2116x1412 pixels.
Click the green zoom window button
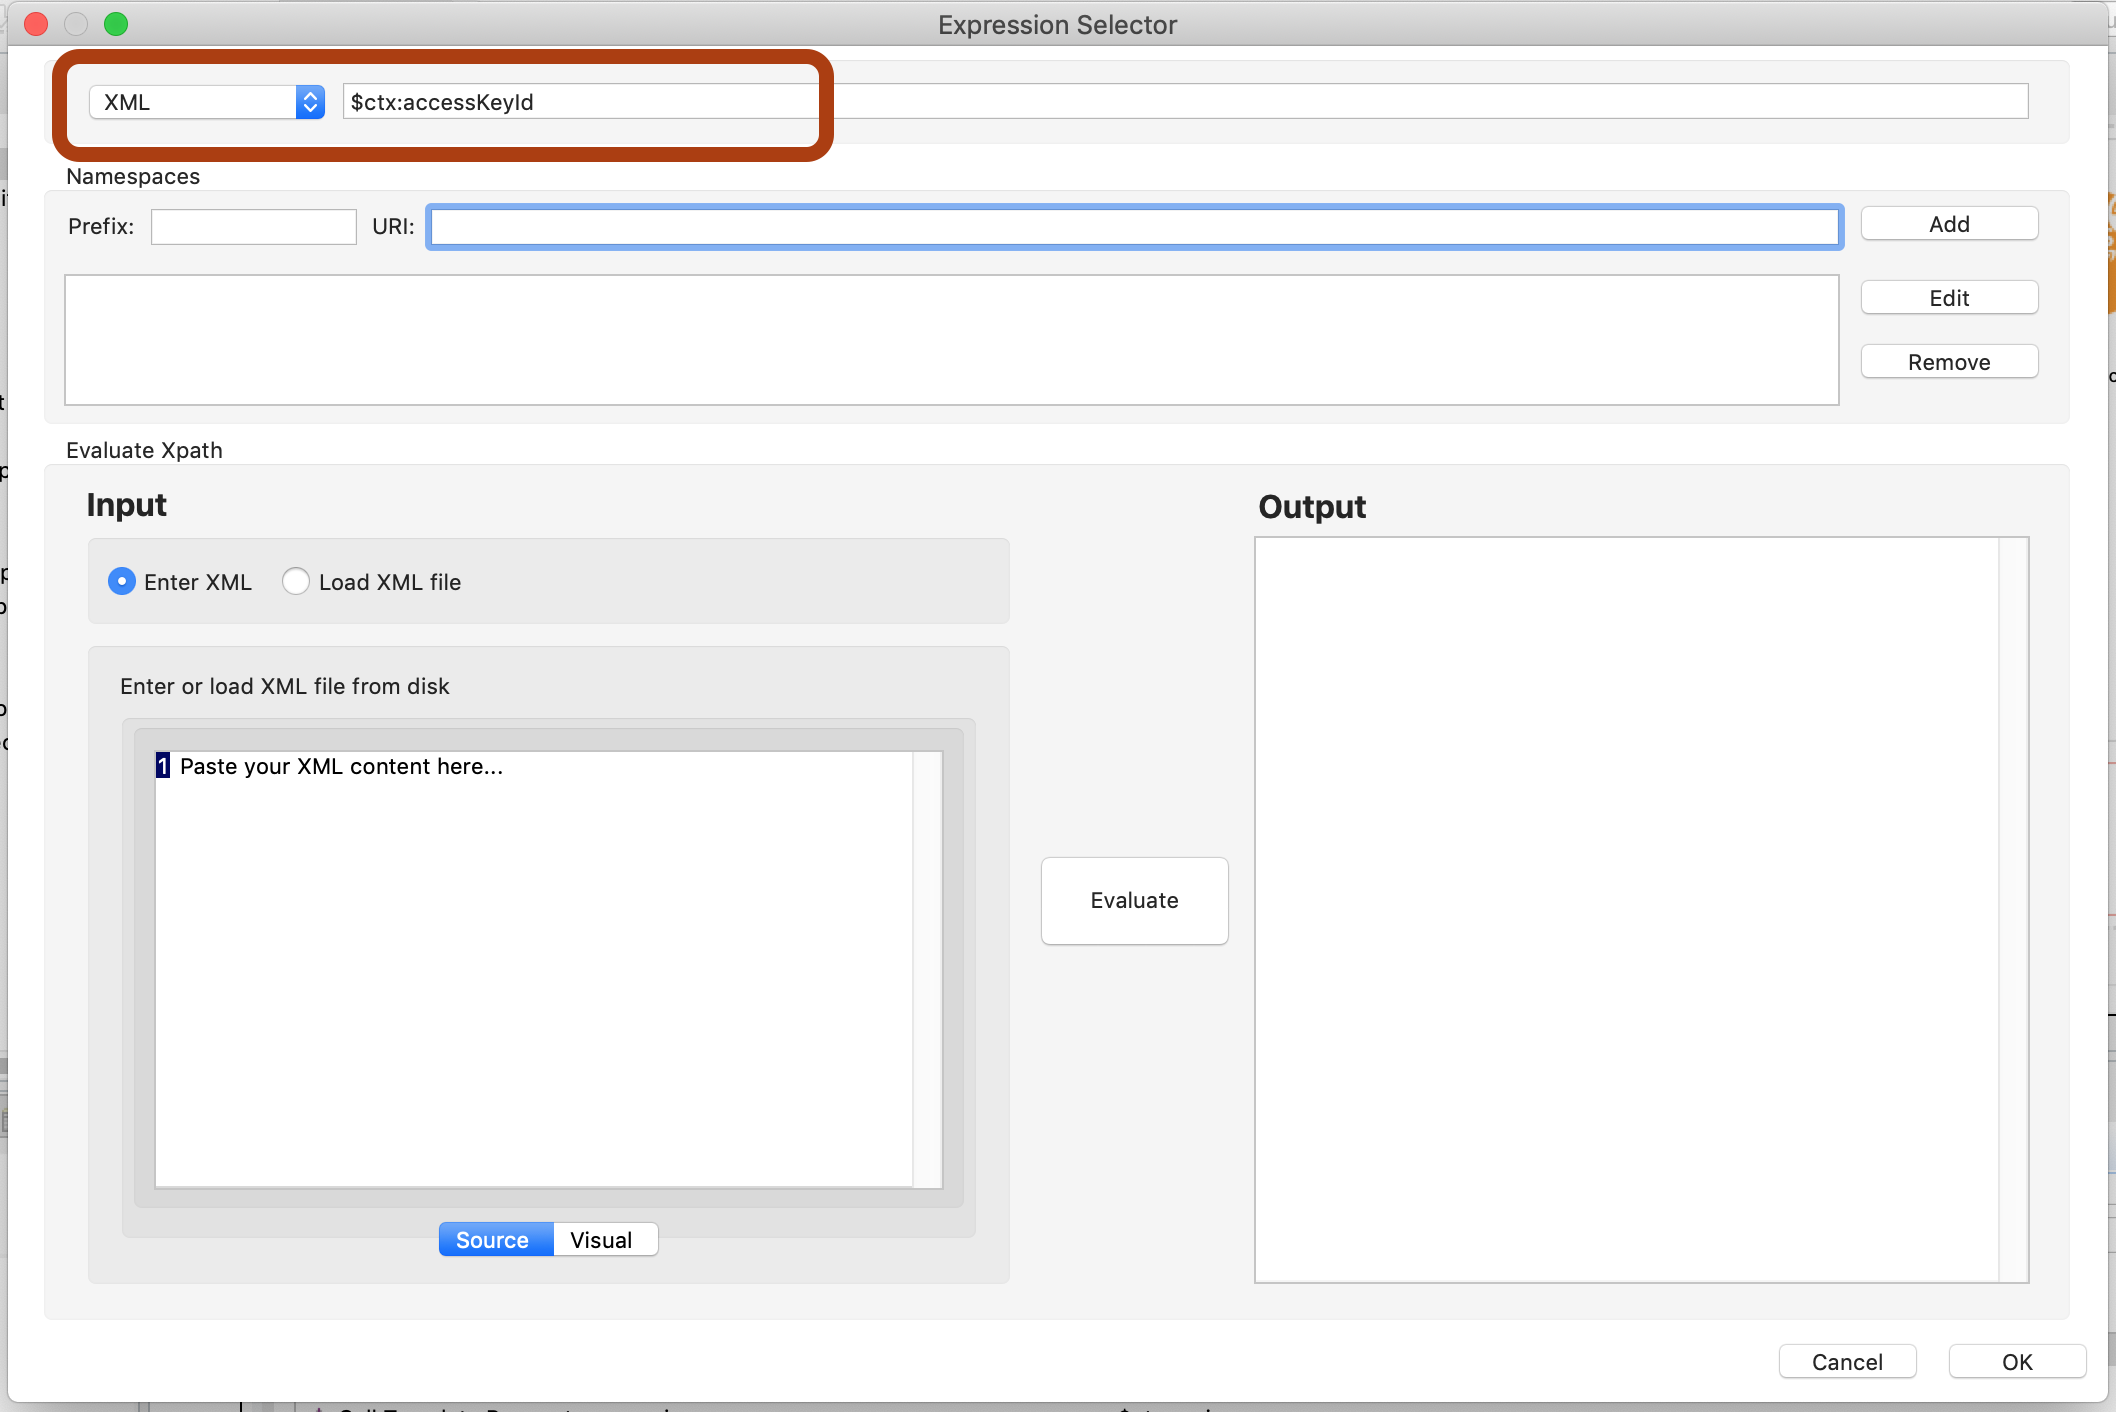click(x=116, y=24)
